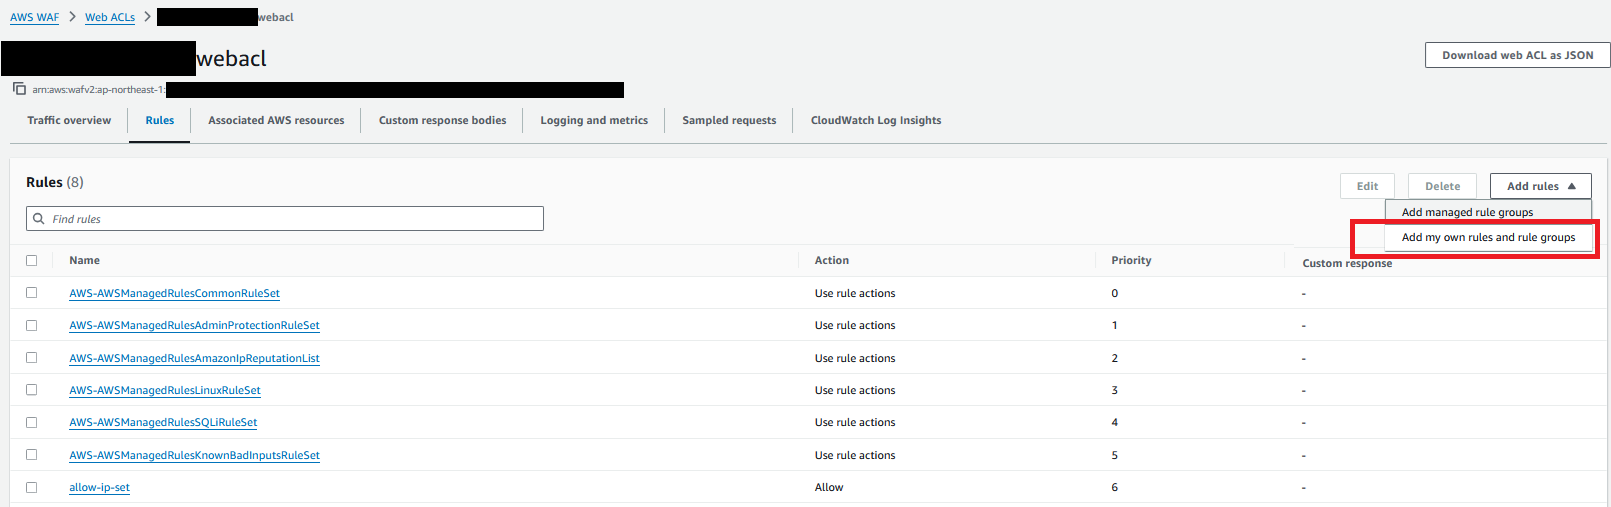Open AWS-AWSManagedRulesLinuxRuleSet link
Image resolution: width=1611 pixels, height=507 pixels.
tap(165, 390)
